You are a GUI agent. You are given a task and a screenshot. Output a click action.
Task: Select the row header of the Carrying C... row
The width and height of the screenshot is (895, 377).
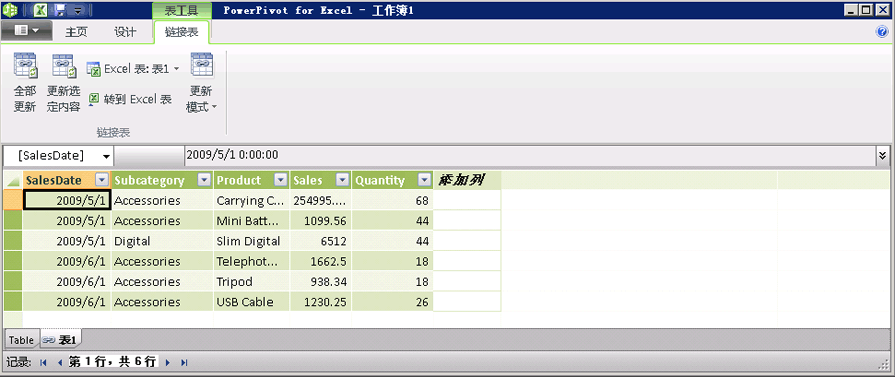[13, 200]
